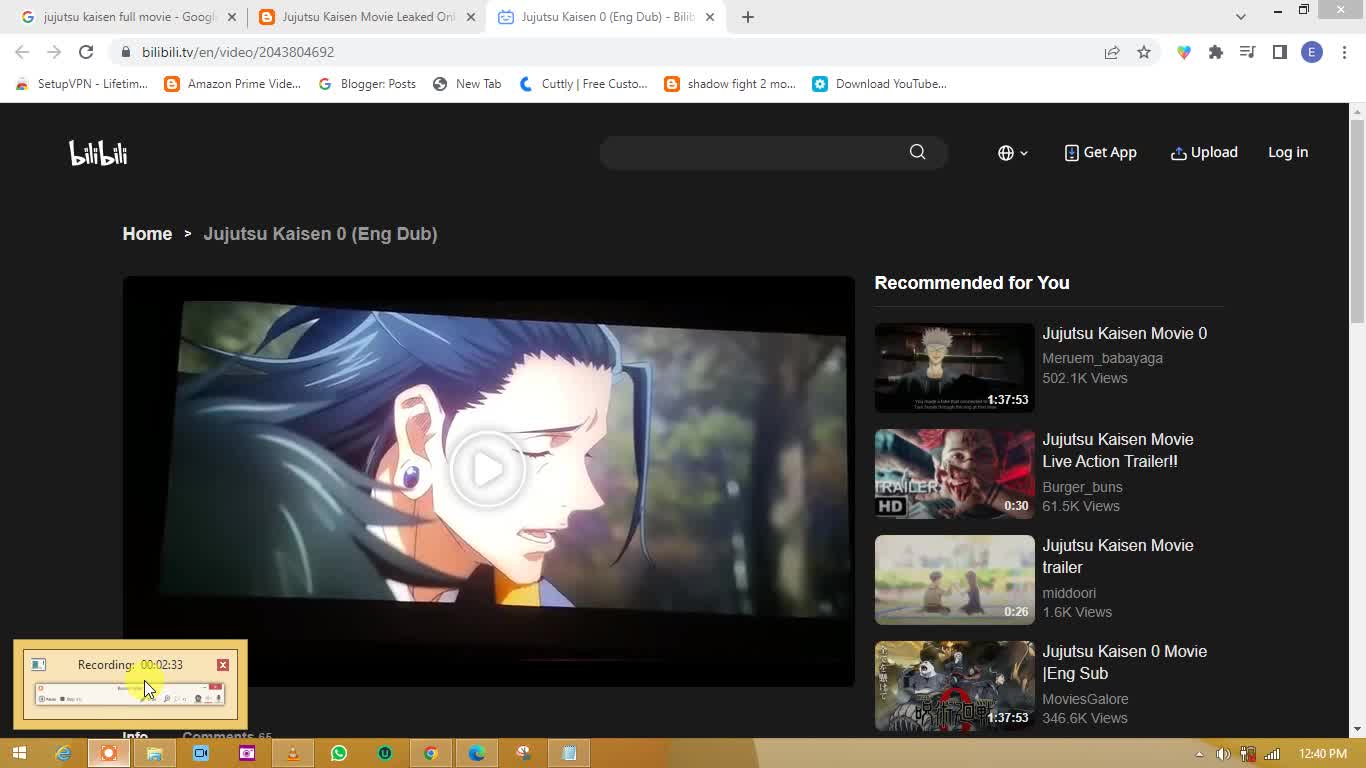Open shadow fight 2 bookmark
The image size is (1366, 768).
730,84
